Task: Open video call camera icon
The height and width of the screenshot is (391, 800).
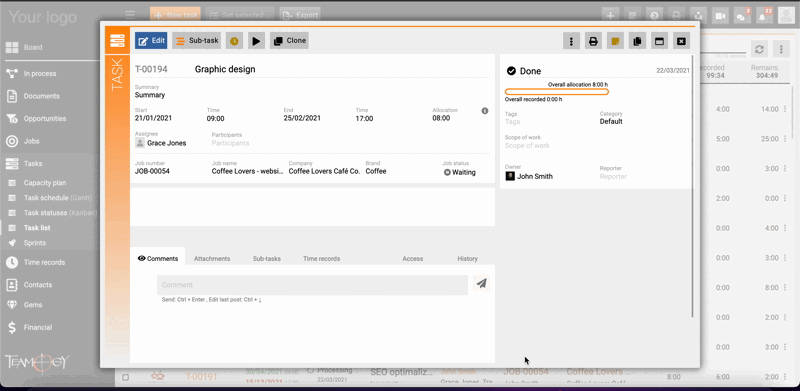Action: point(720,16)
